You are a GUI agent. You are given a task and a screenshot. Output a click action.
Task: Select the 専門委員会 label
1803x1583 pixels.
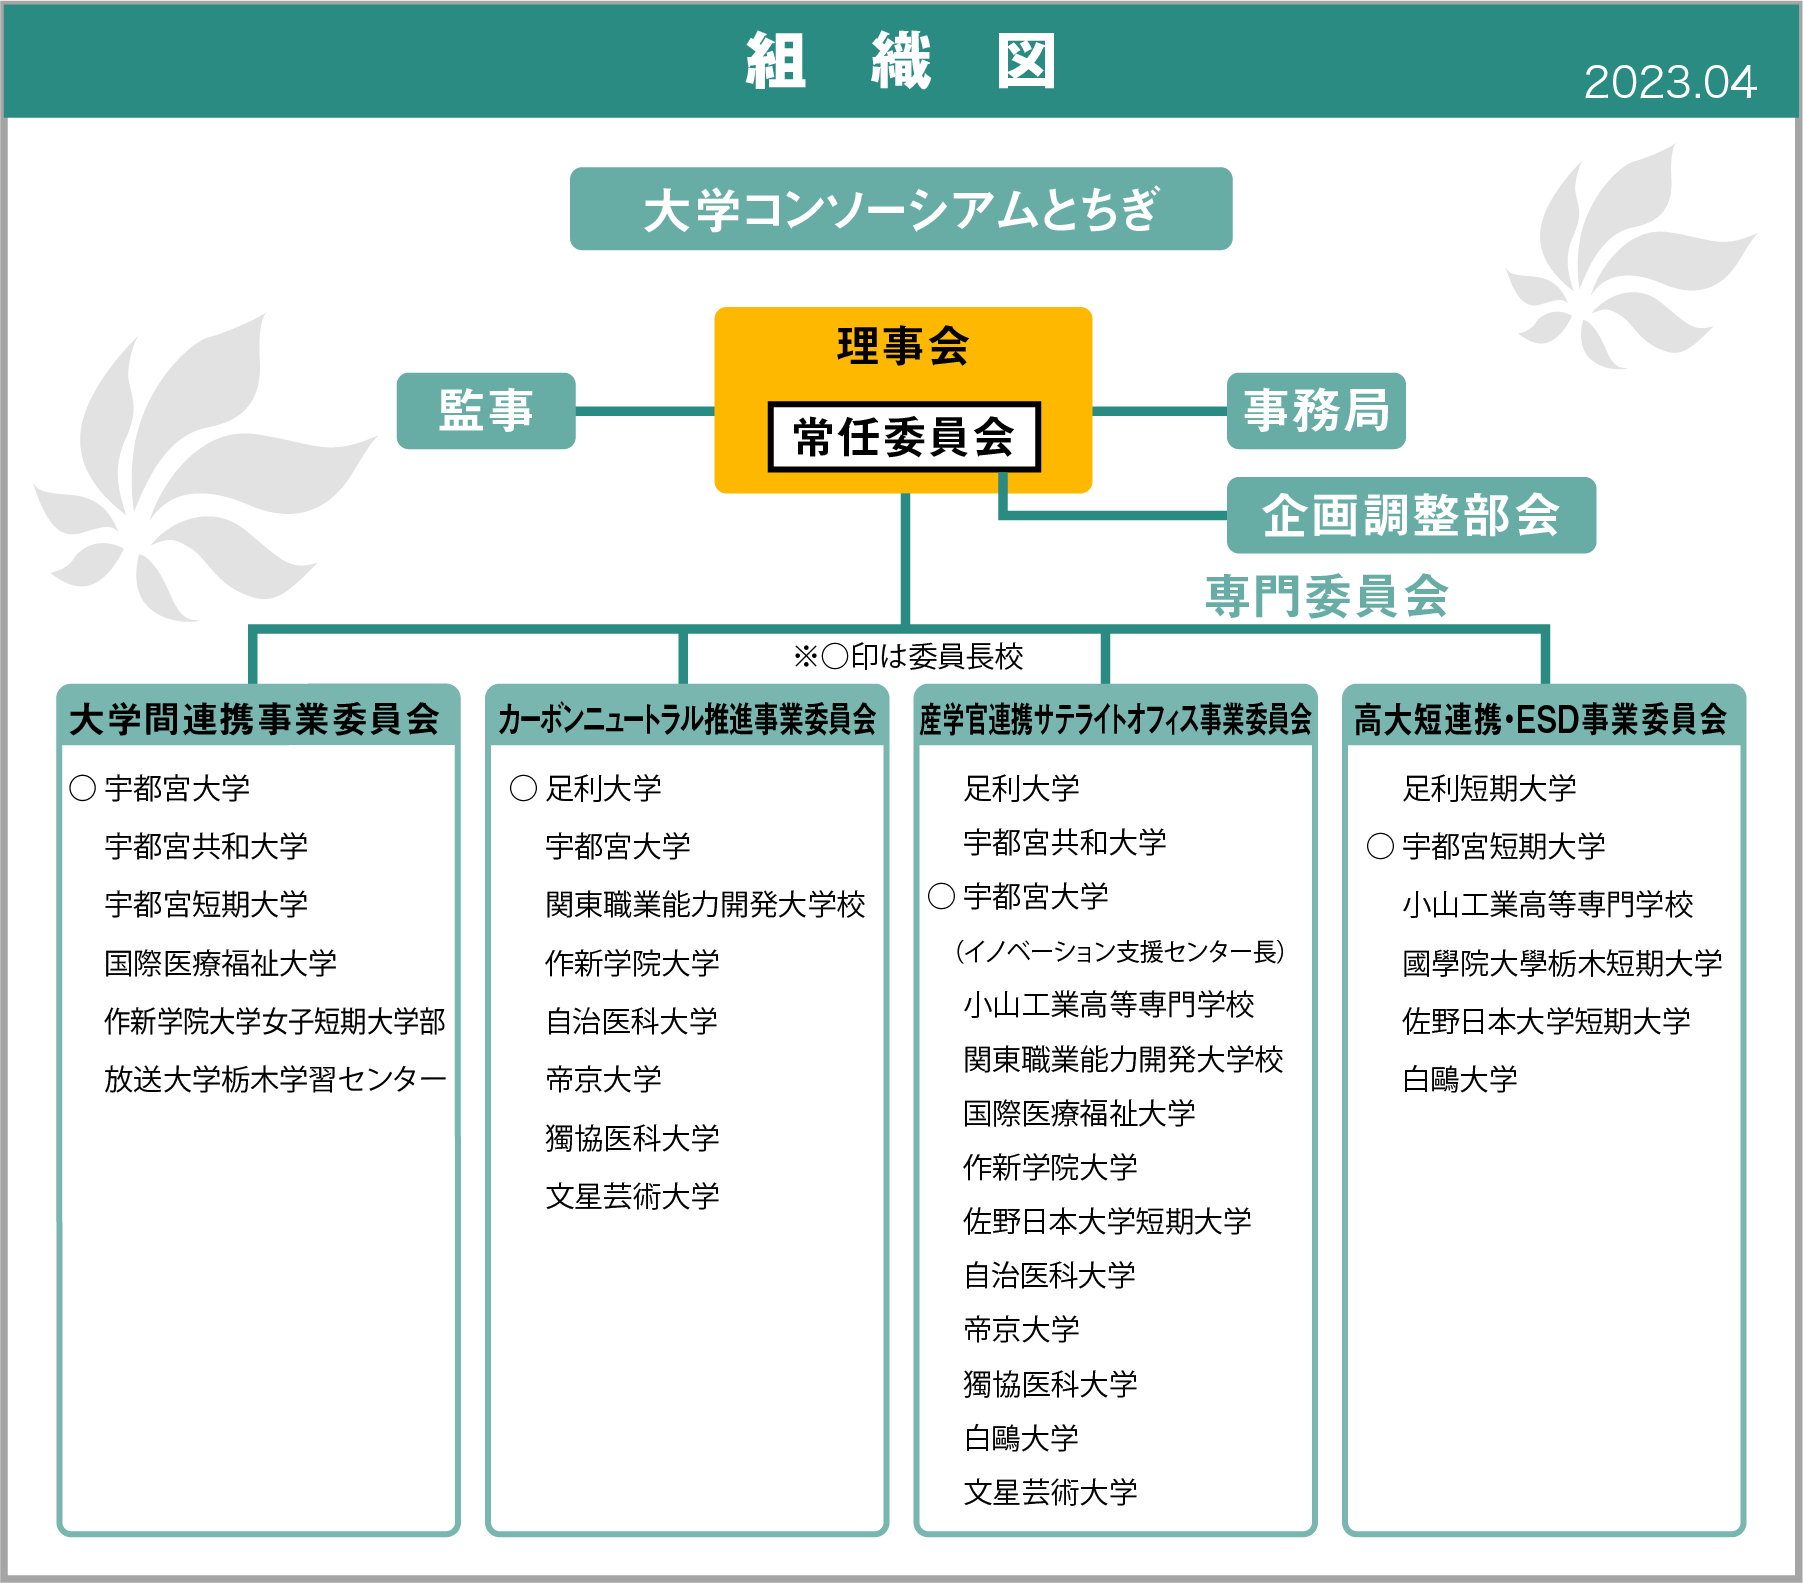pyautogui.click(x=1326, y=596)
